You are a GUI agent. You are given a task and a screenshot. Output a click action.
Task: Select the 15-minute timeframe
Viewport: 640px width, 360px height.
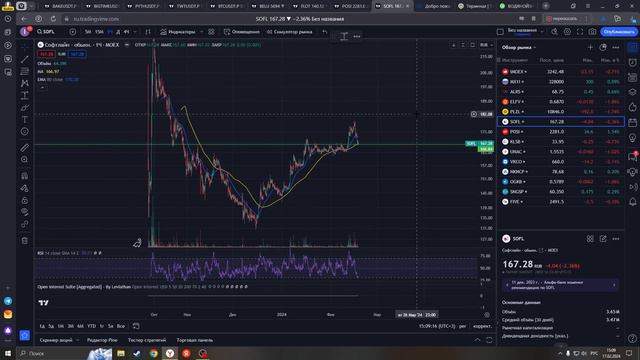(x=99, y=31)
